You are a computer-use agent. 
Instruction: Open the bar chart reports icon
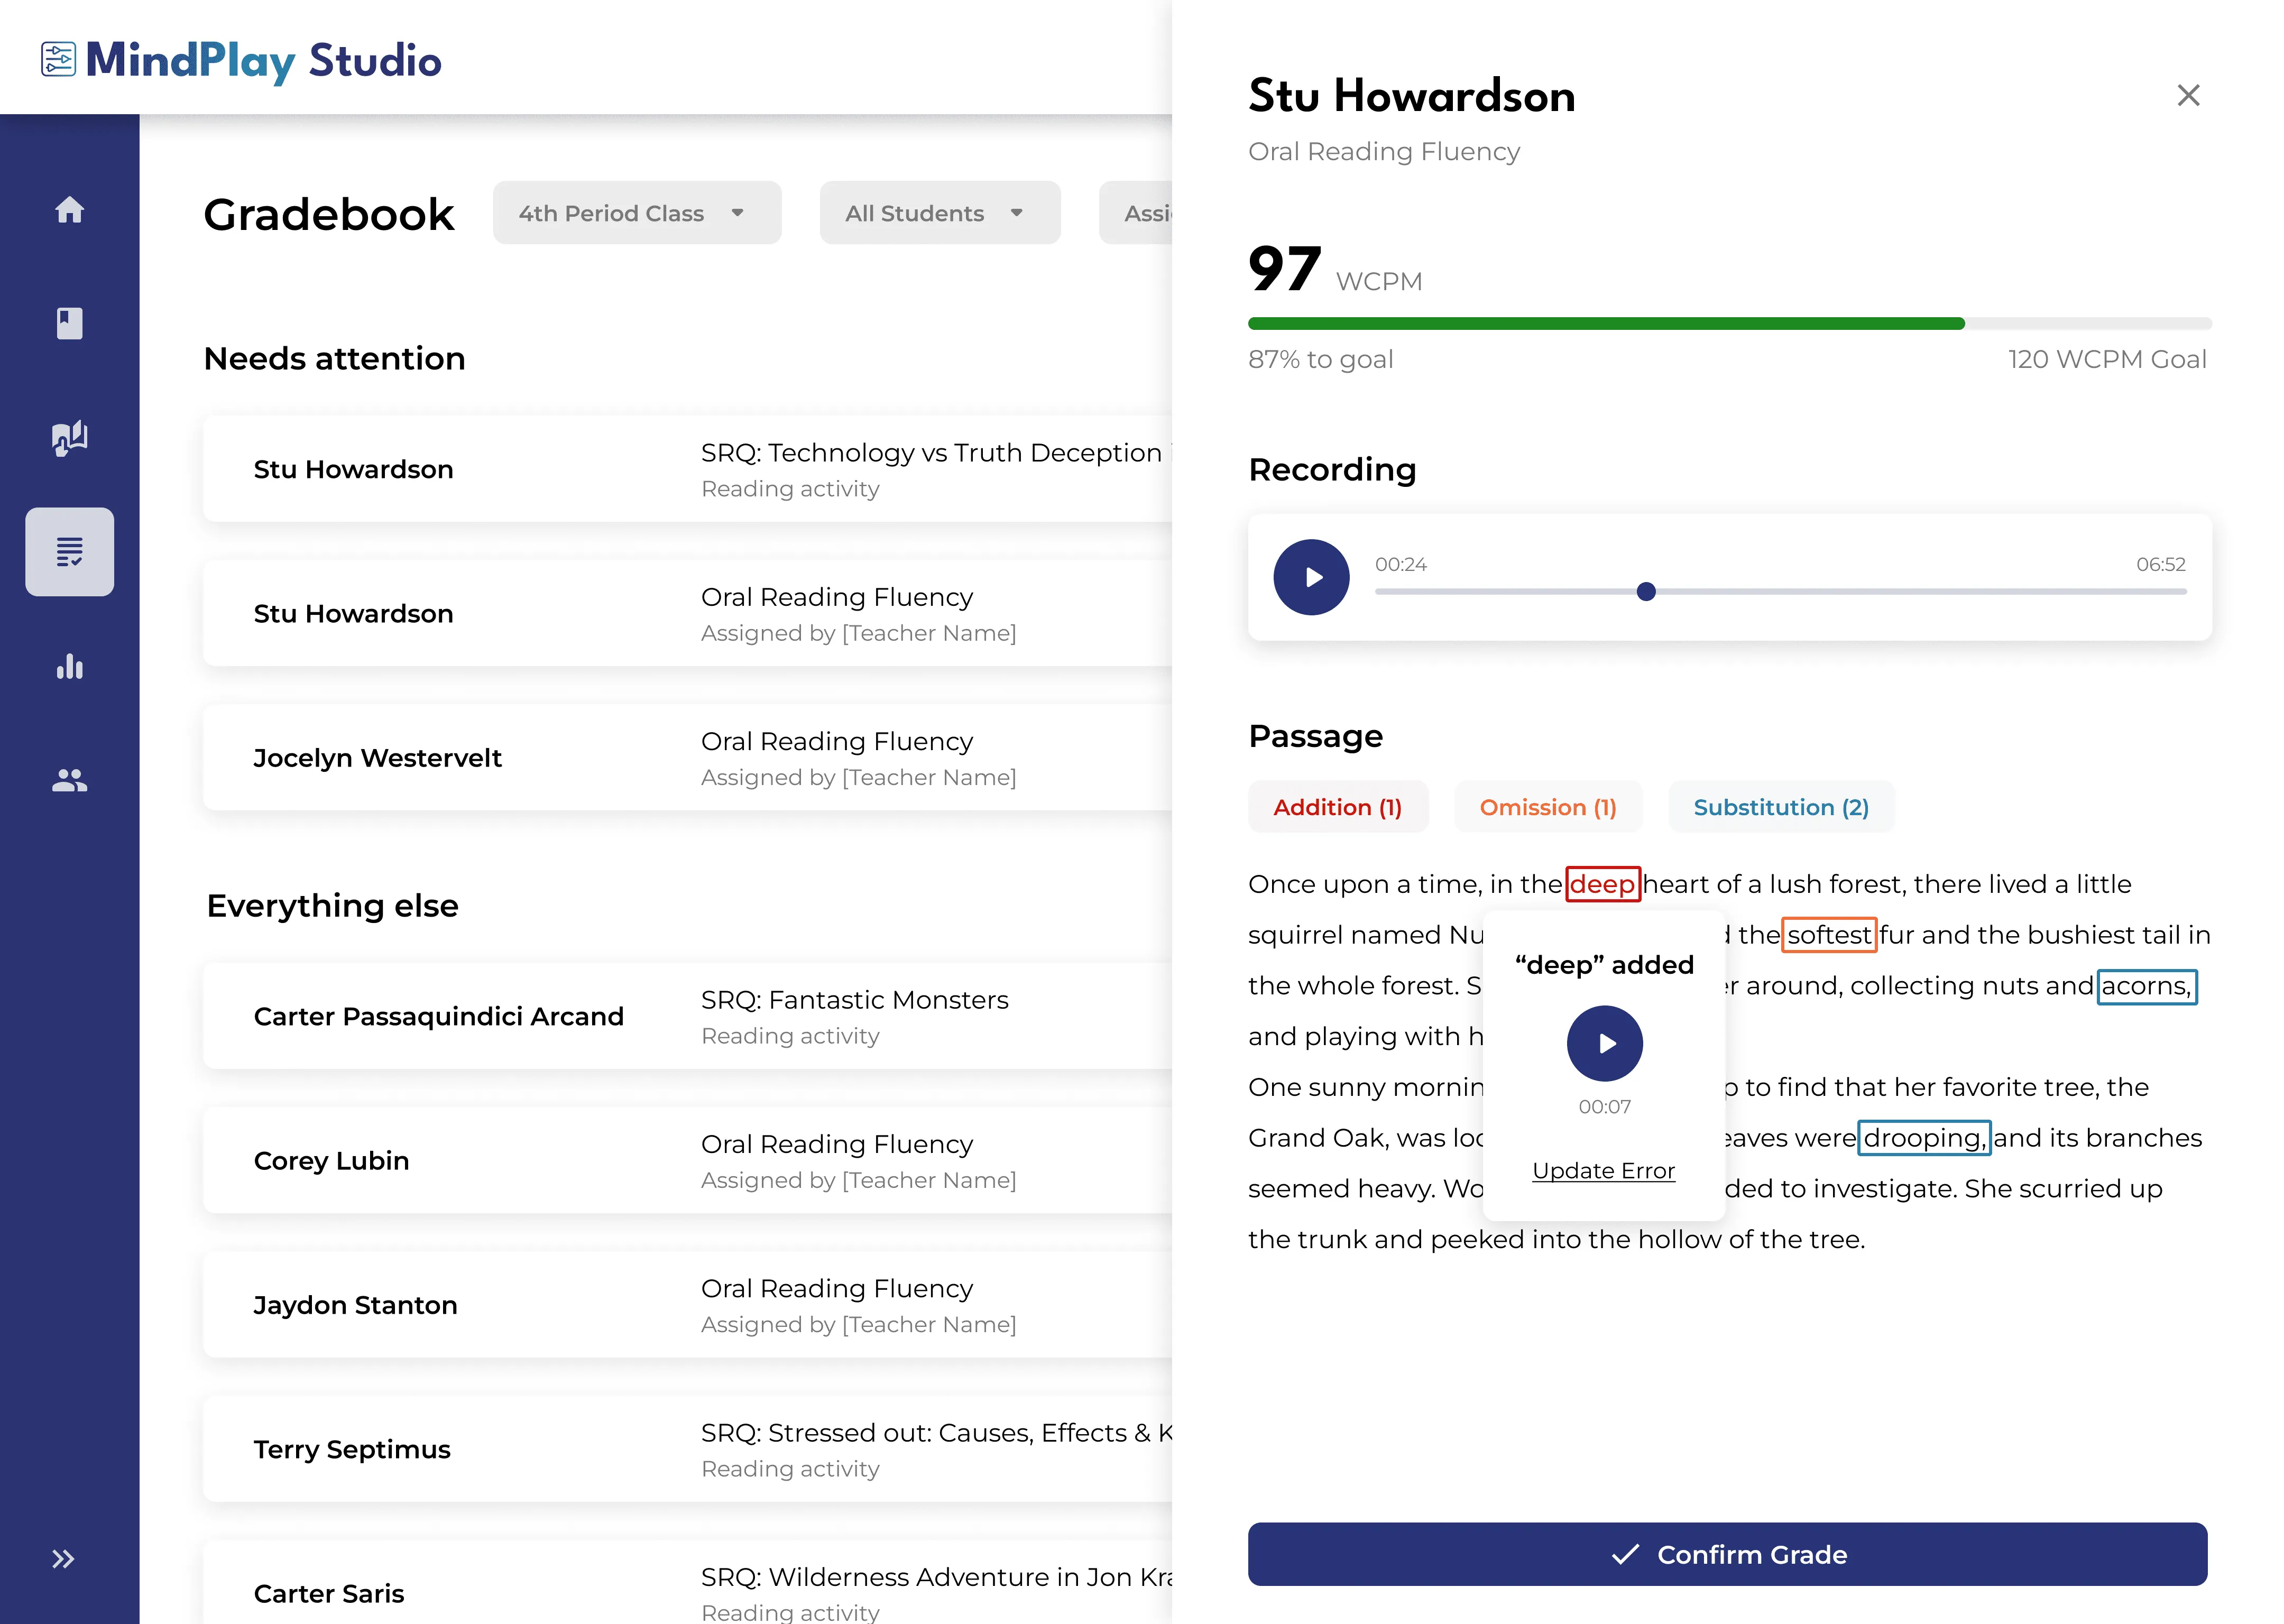click(x=69, y=666)
